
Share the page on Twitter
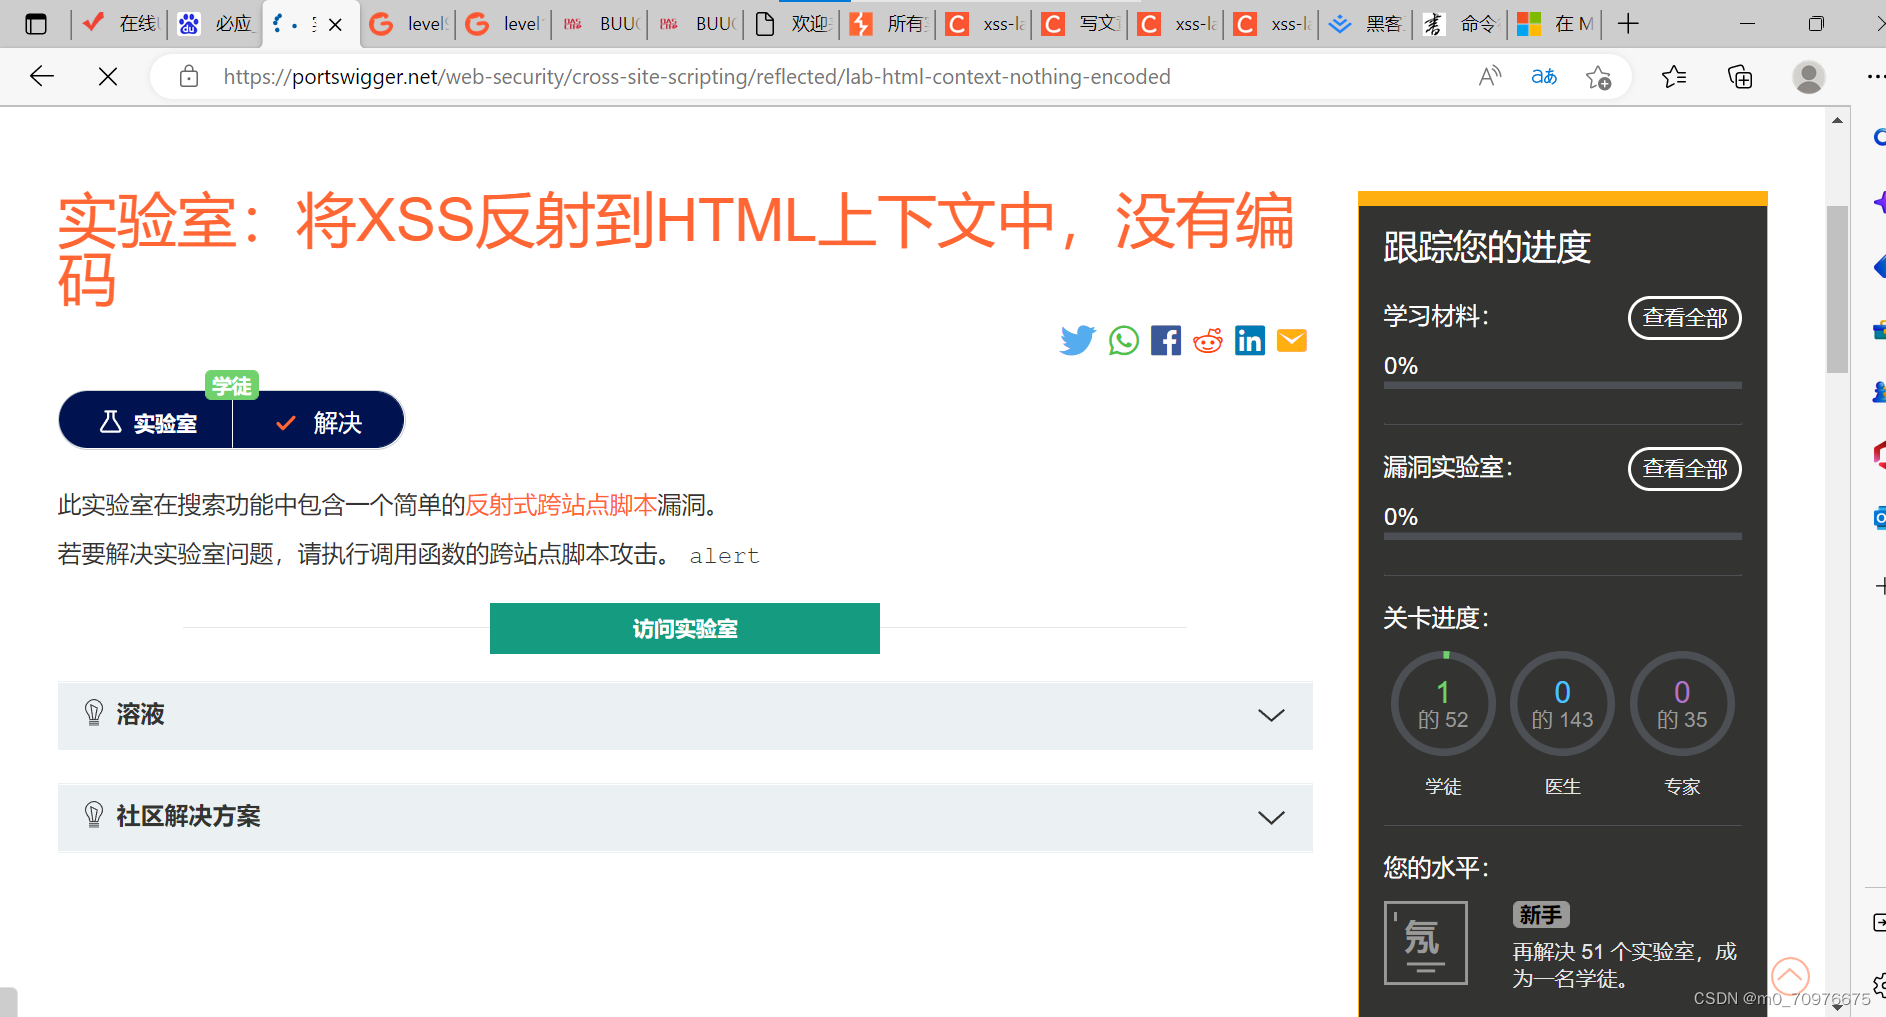tap(1078, 340)
